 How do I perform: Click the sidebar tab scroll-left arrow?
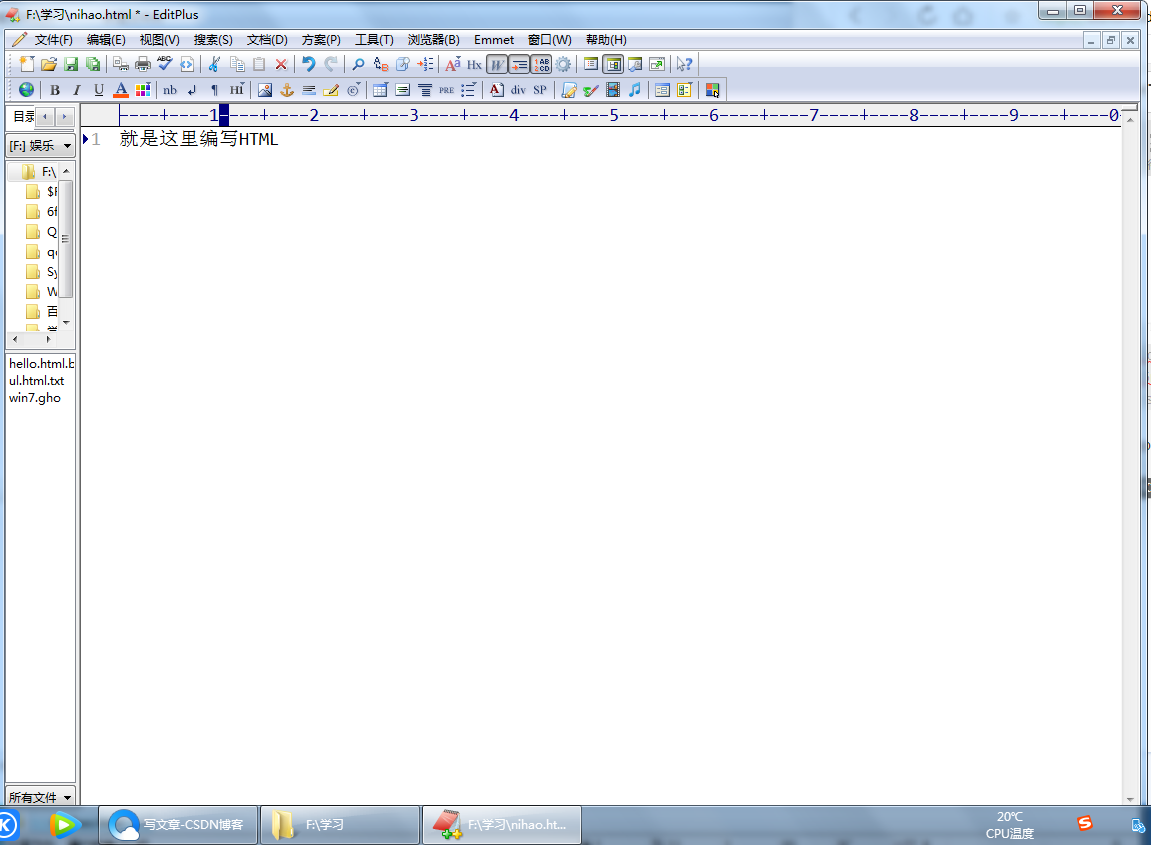pos(46,116)
